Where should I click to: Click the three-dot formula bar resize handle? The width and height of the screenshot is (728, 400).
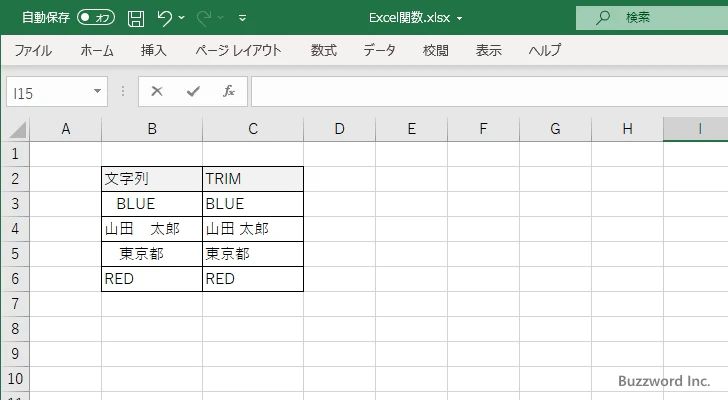point(123,91)
